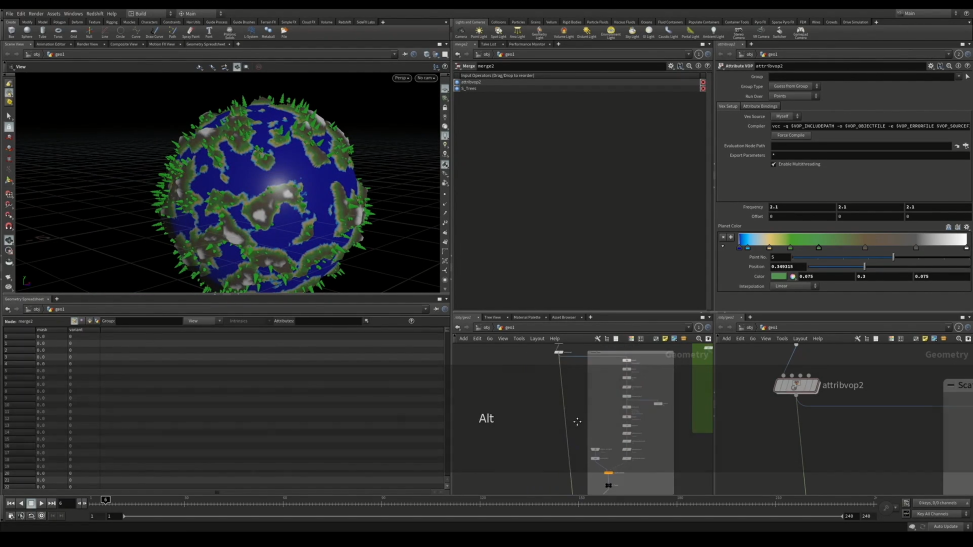
Task: Adjust the ramp Position slider
Action: pos(889,266)
